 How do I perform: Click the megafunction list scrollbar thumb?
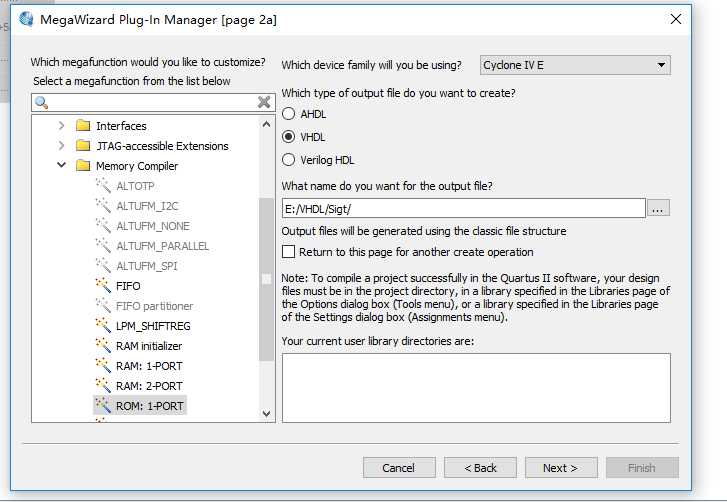click(x=266, y=279)
